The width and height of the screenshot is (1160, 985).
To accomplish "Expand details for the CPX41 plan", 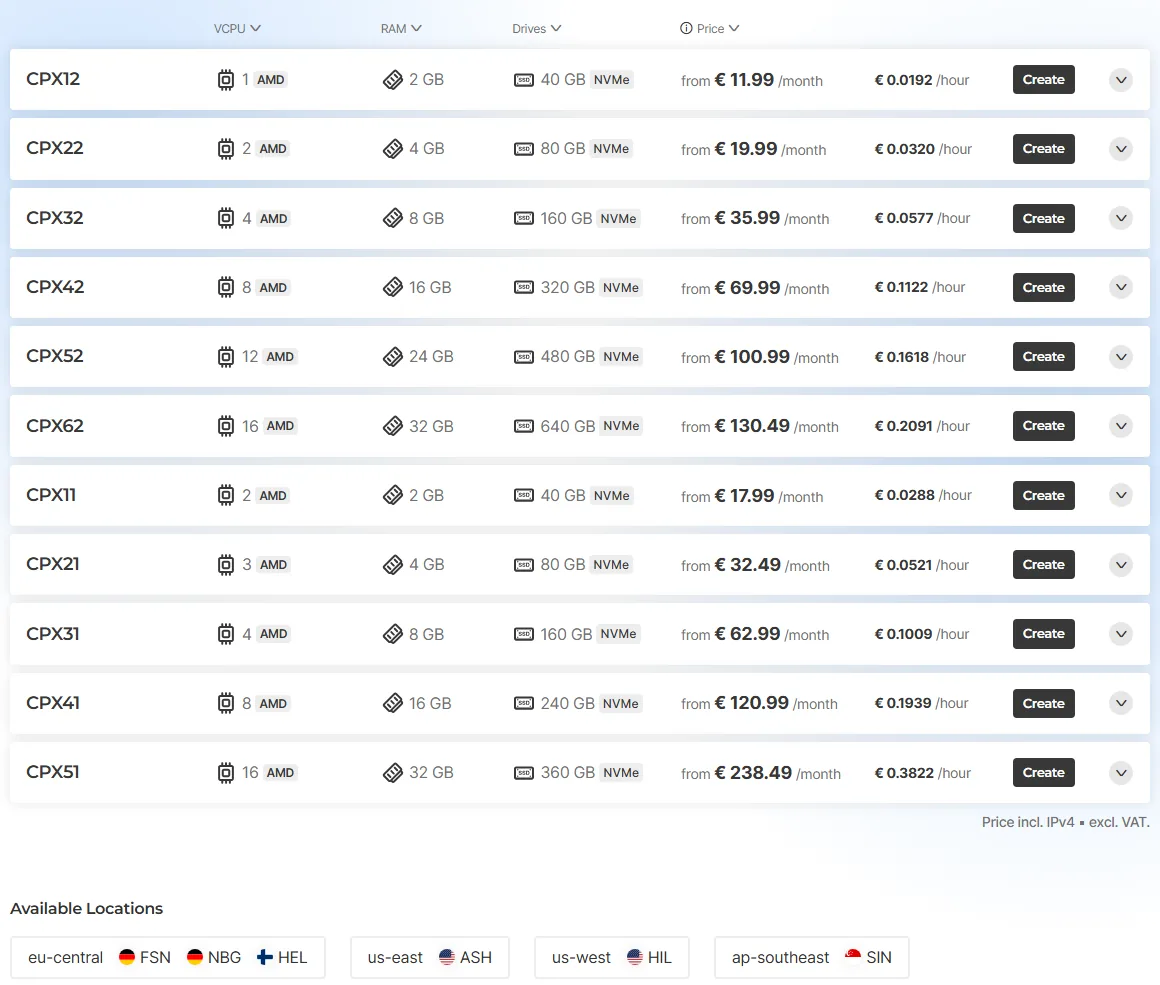I will point(1121,703).
